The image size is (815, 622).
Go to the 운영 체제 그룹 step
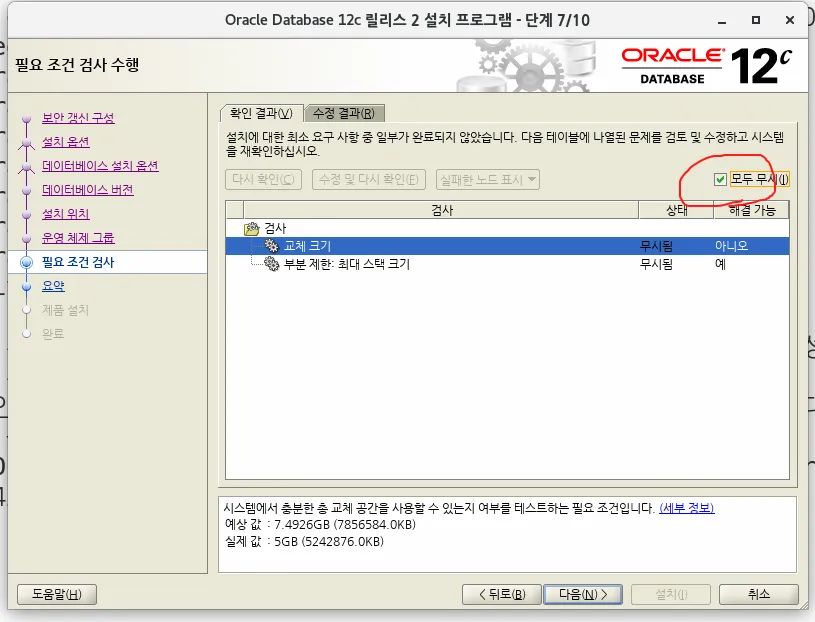coord(78,238)
